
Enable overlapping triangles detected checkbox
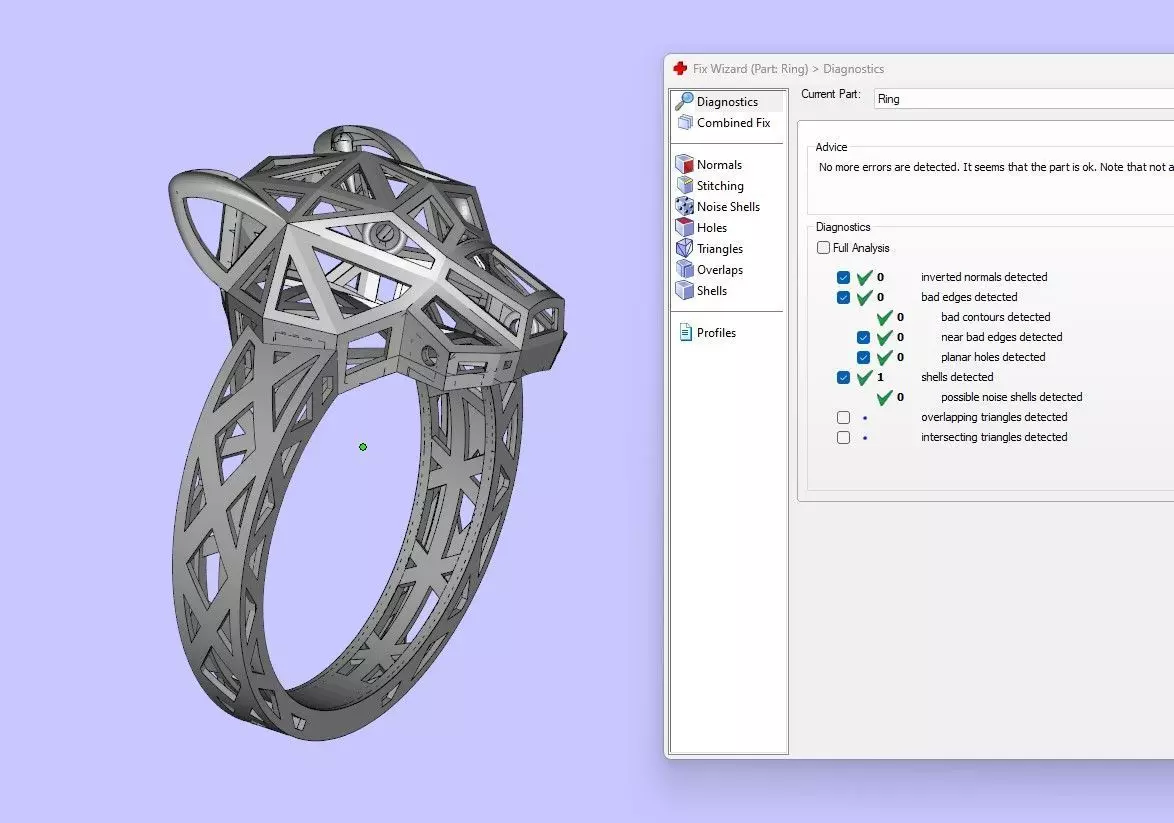(843, 417)
